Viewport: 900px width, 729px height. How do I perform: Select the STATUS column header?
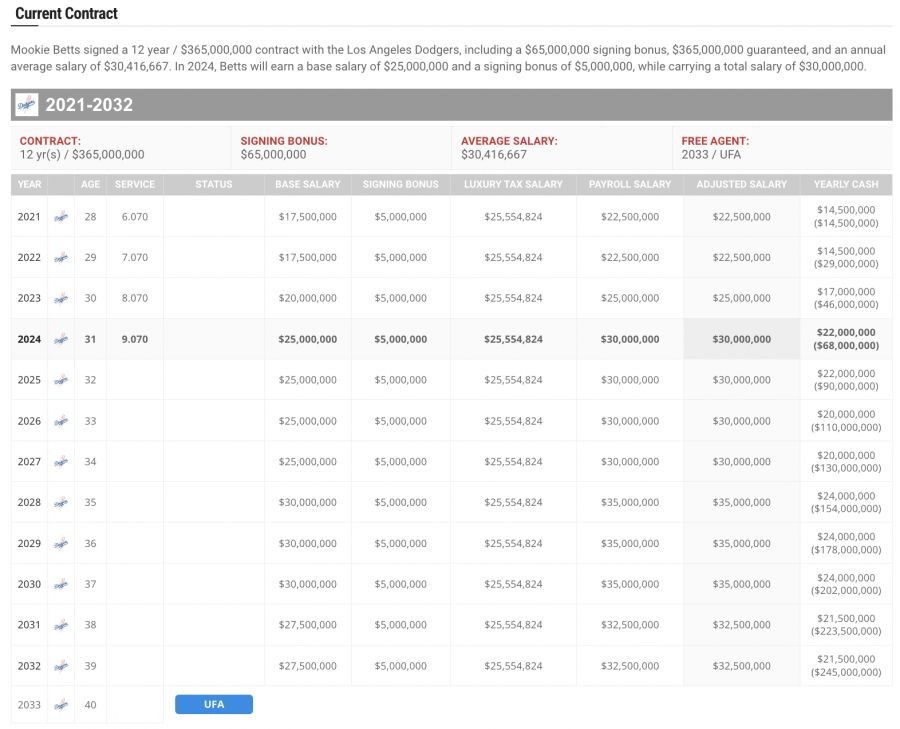point(214,184)
